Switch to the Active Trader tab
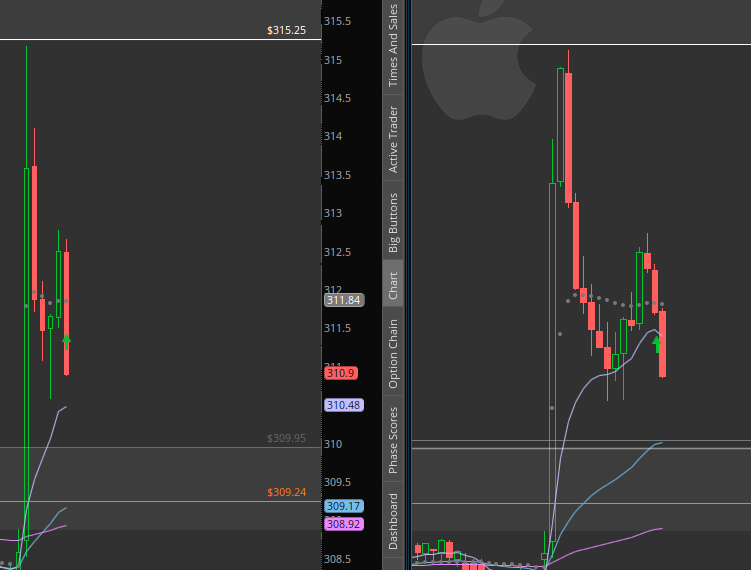Image resolution: width=751 pixels, height=570 pixels. [393, 139]
